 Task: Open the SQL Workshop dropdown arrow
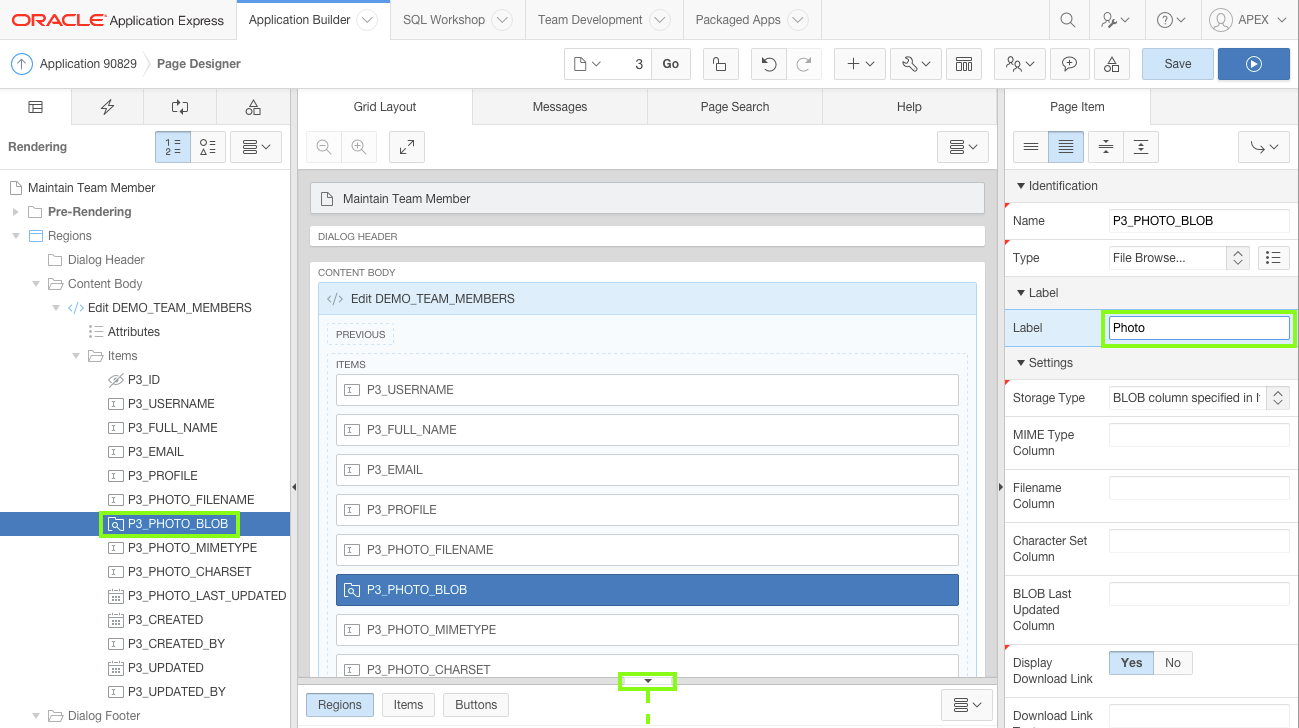point(502,20)
